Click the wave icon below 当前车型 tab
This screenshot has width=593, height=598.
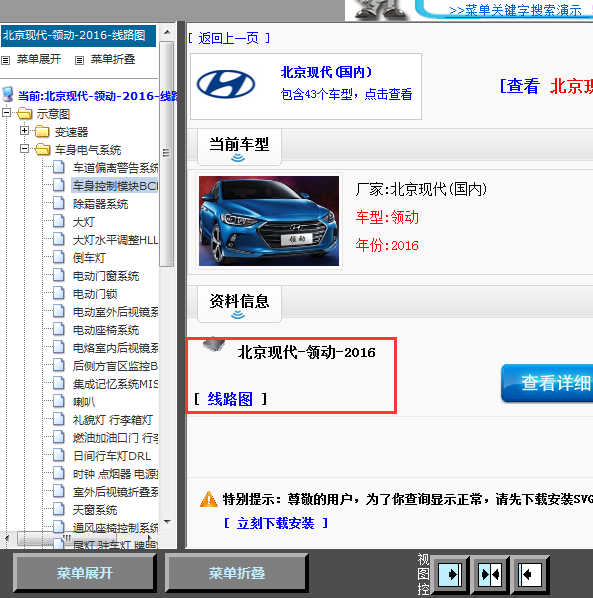point(238,158)
